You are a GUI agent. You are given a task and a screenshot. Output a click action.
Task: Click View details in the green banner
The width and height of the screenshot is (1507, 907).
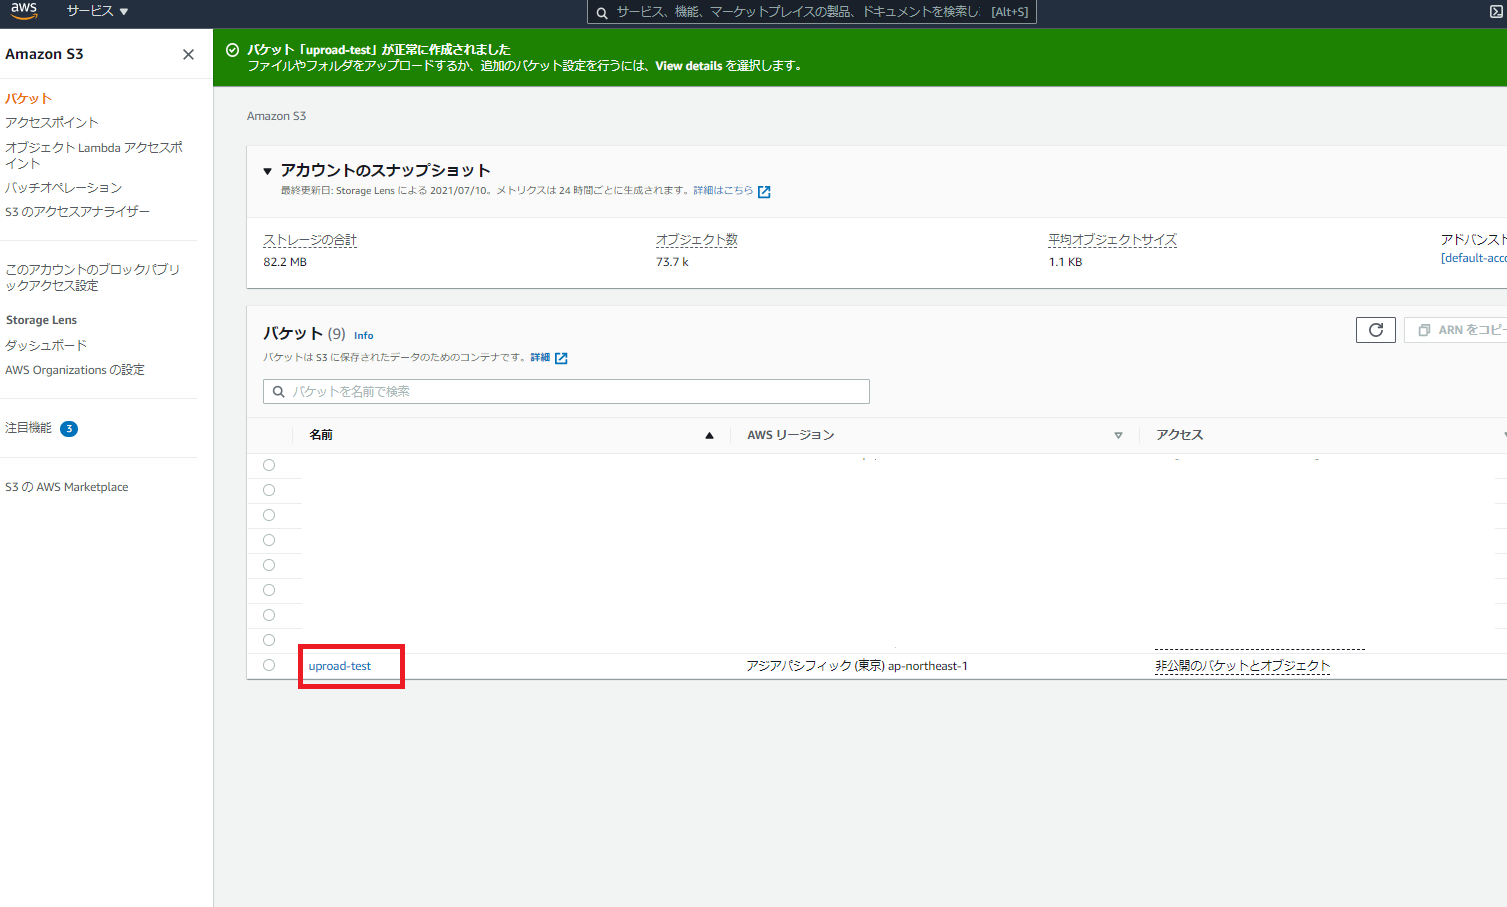(x=688, y=66)
